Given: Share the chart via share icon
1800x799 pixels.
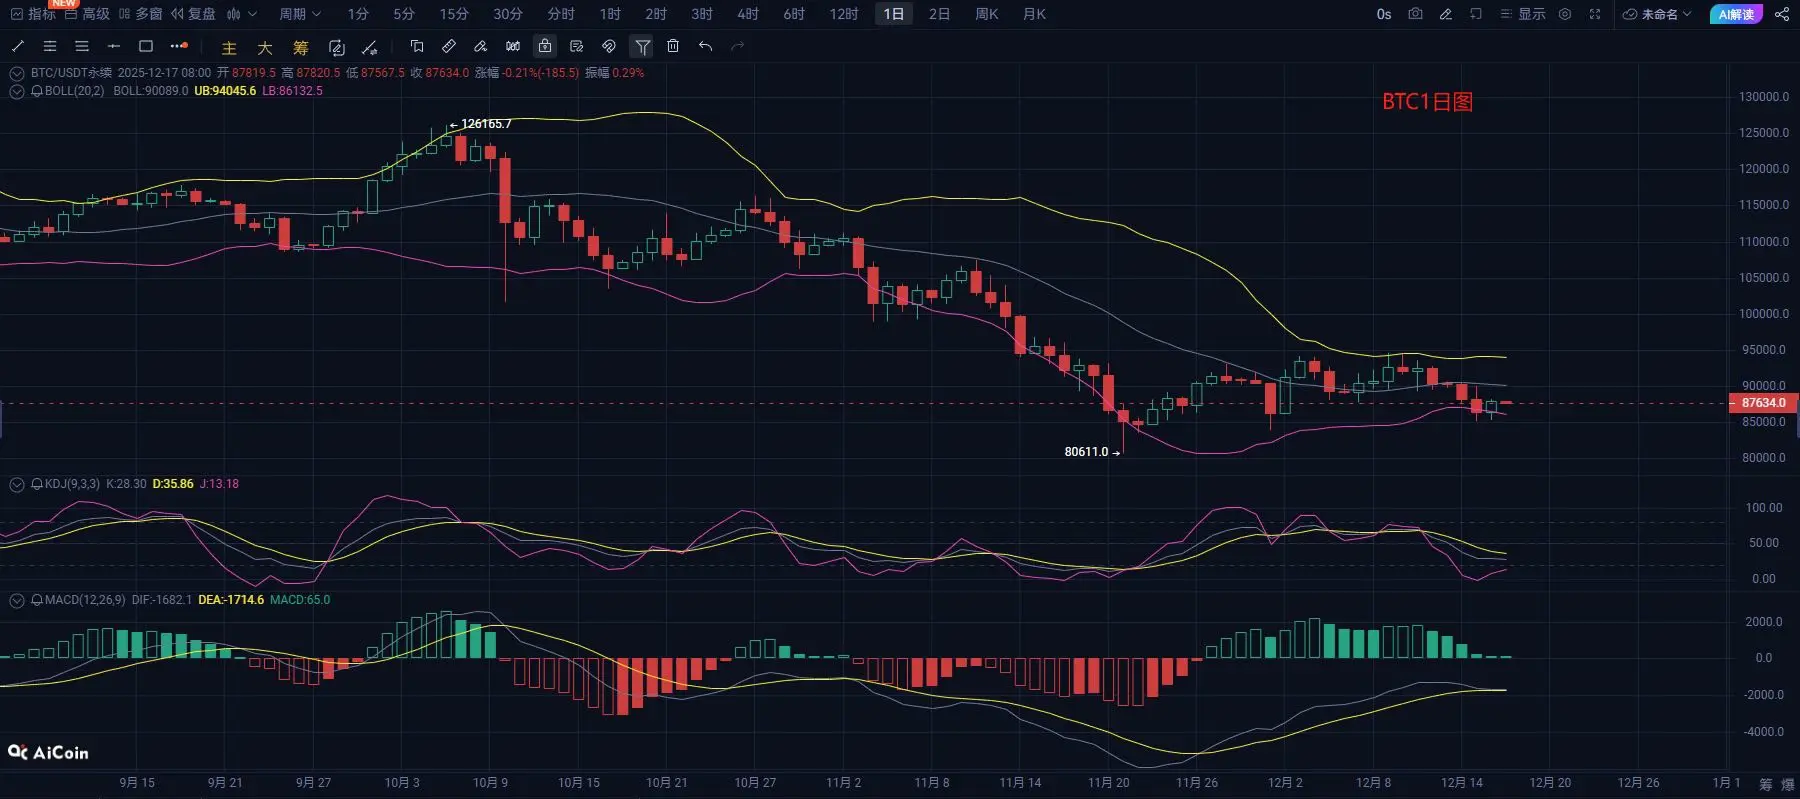Looking at the screenshot, I should 1782,14.
